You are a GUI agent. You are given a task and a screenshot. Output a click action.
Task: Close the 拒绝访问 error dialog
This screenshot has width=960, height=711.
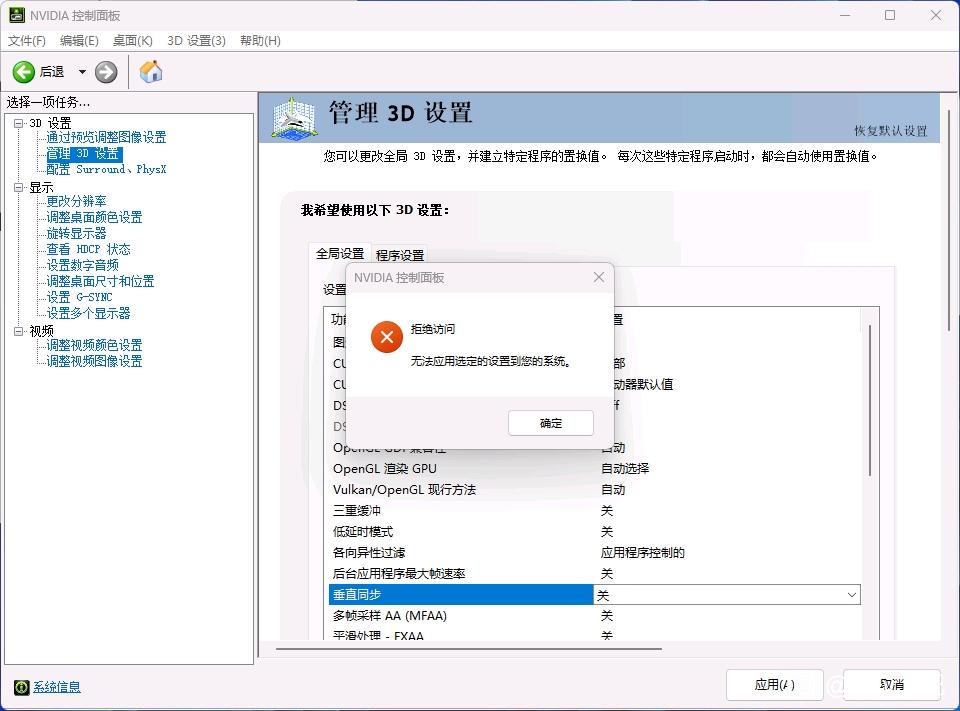point(599,277)
